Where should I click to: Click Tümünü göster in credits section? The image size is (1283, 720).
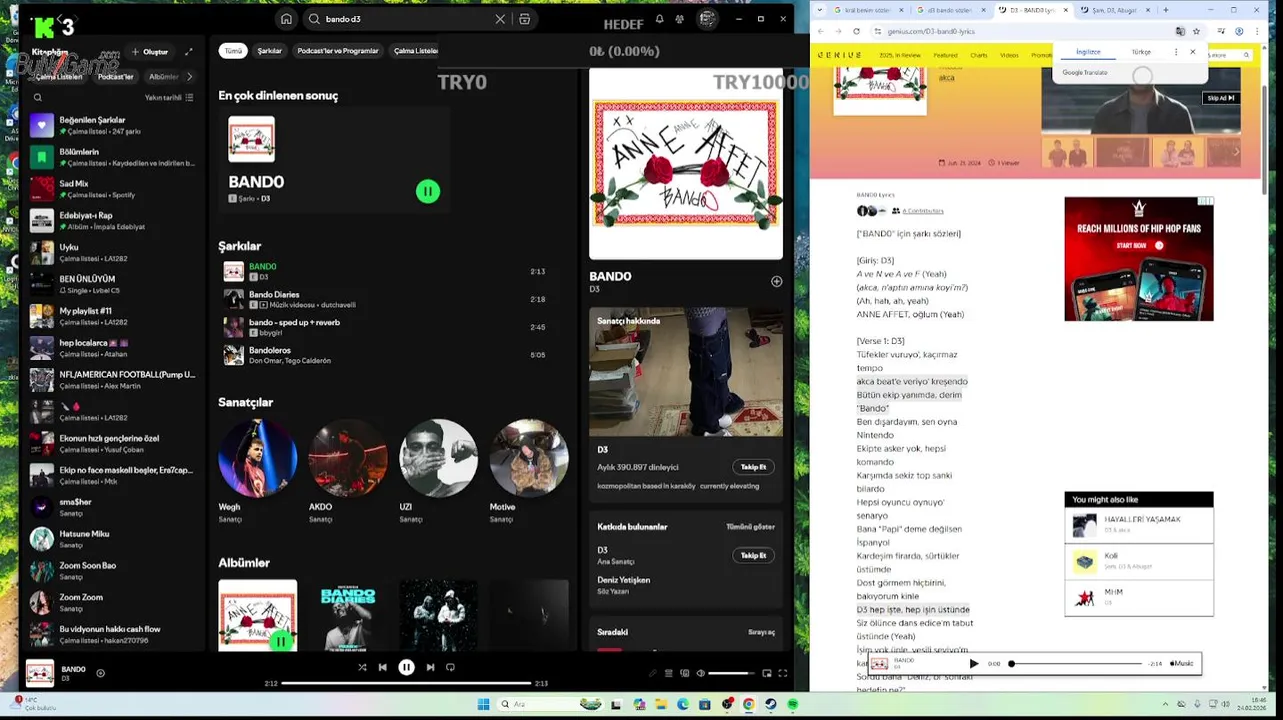point(750,527)
